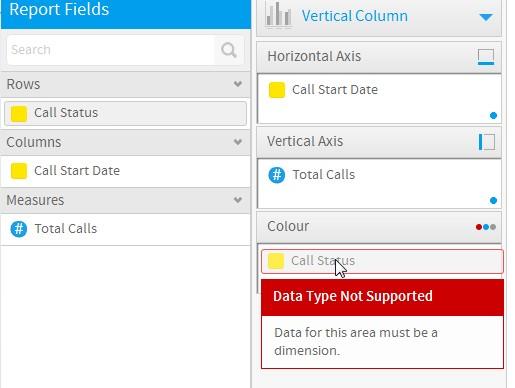515x388 pixels.
Task: Click the Horizontal Axis layout icon
Action: (x=486, y=57)
